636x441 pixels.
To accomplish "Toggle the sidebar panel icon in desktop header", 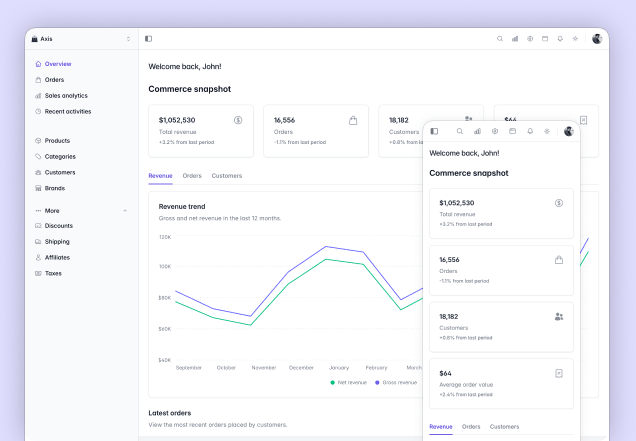I will tap(148, 39).
